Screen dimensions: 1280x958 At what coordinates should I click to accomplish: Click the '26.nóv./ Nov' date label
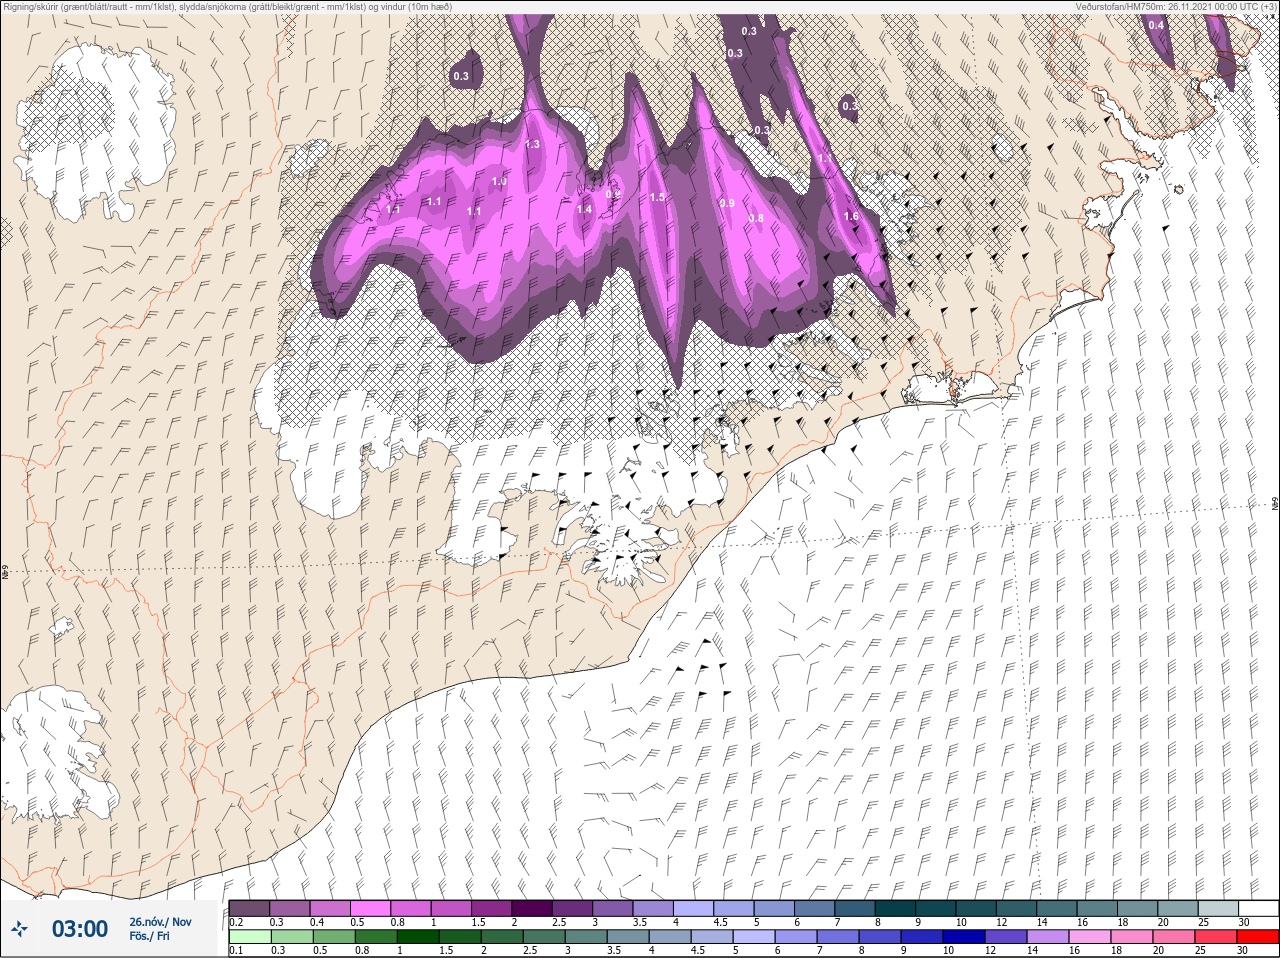(160, 922)
